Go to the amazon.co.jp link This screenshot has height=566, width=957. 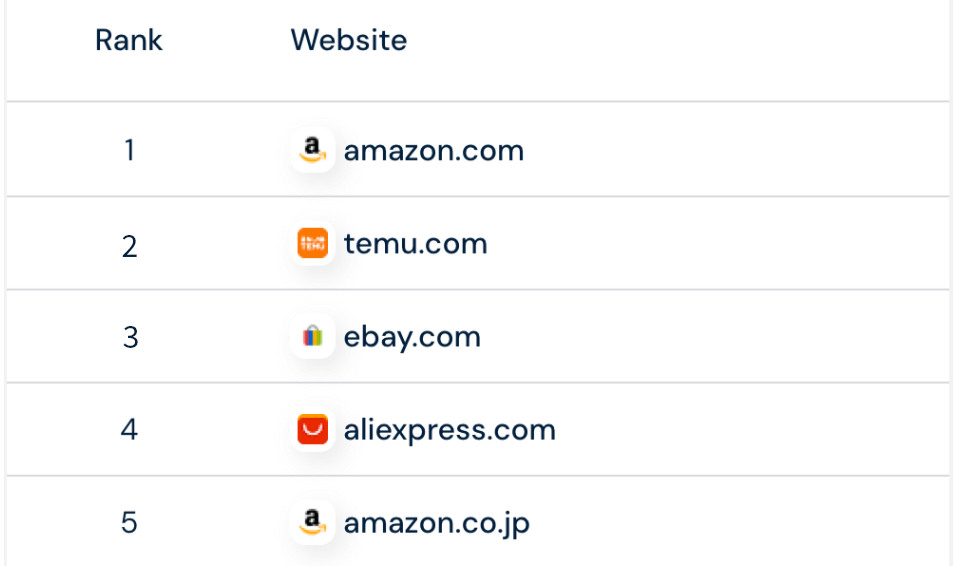[436, 522]
